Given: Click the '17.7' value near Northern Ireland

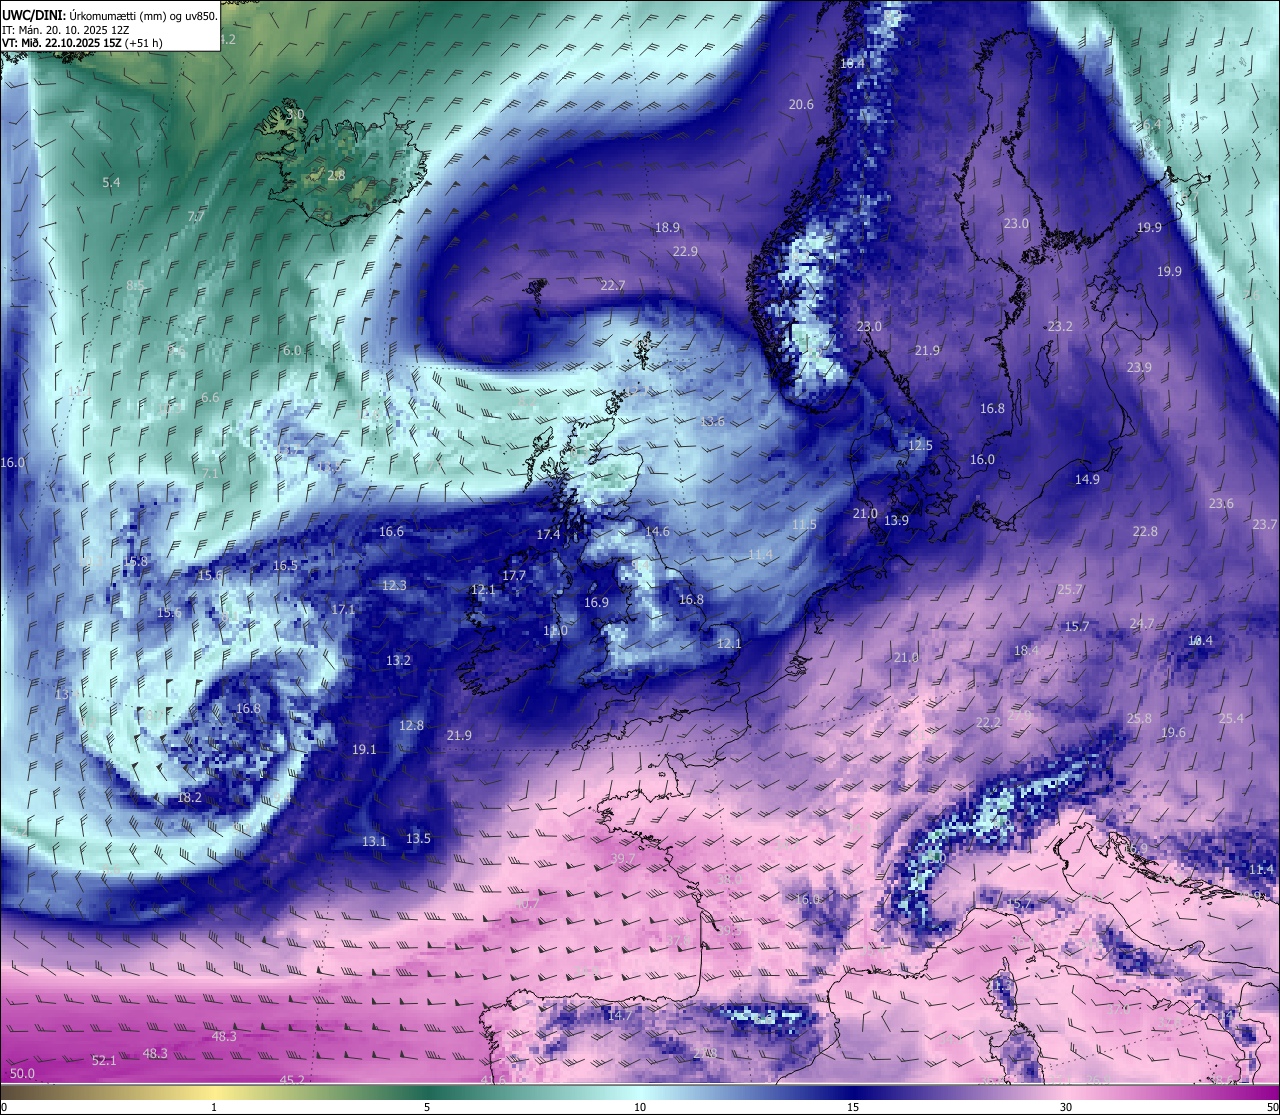Looking at the screenshot, I should click(514, 575).
